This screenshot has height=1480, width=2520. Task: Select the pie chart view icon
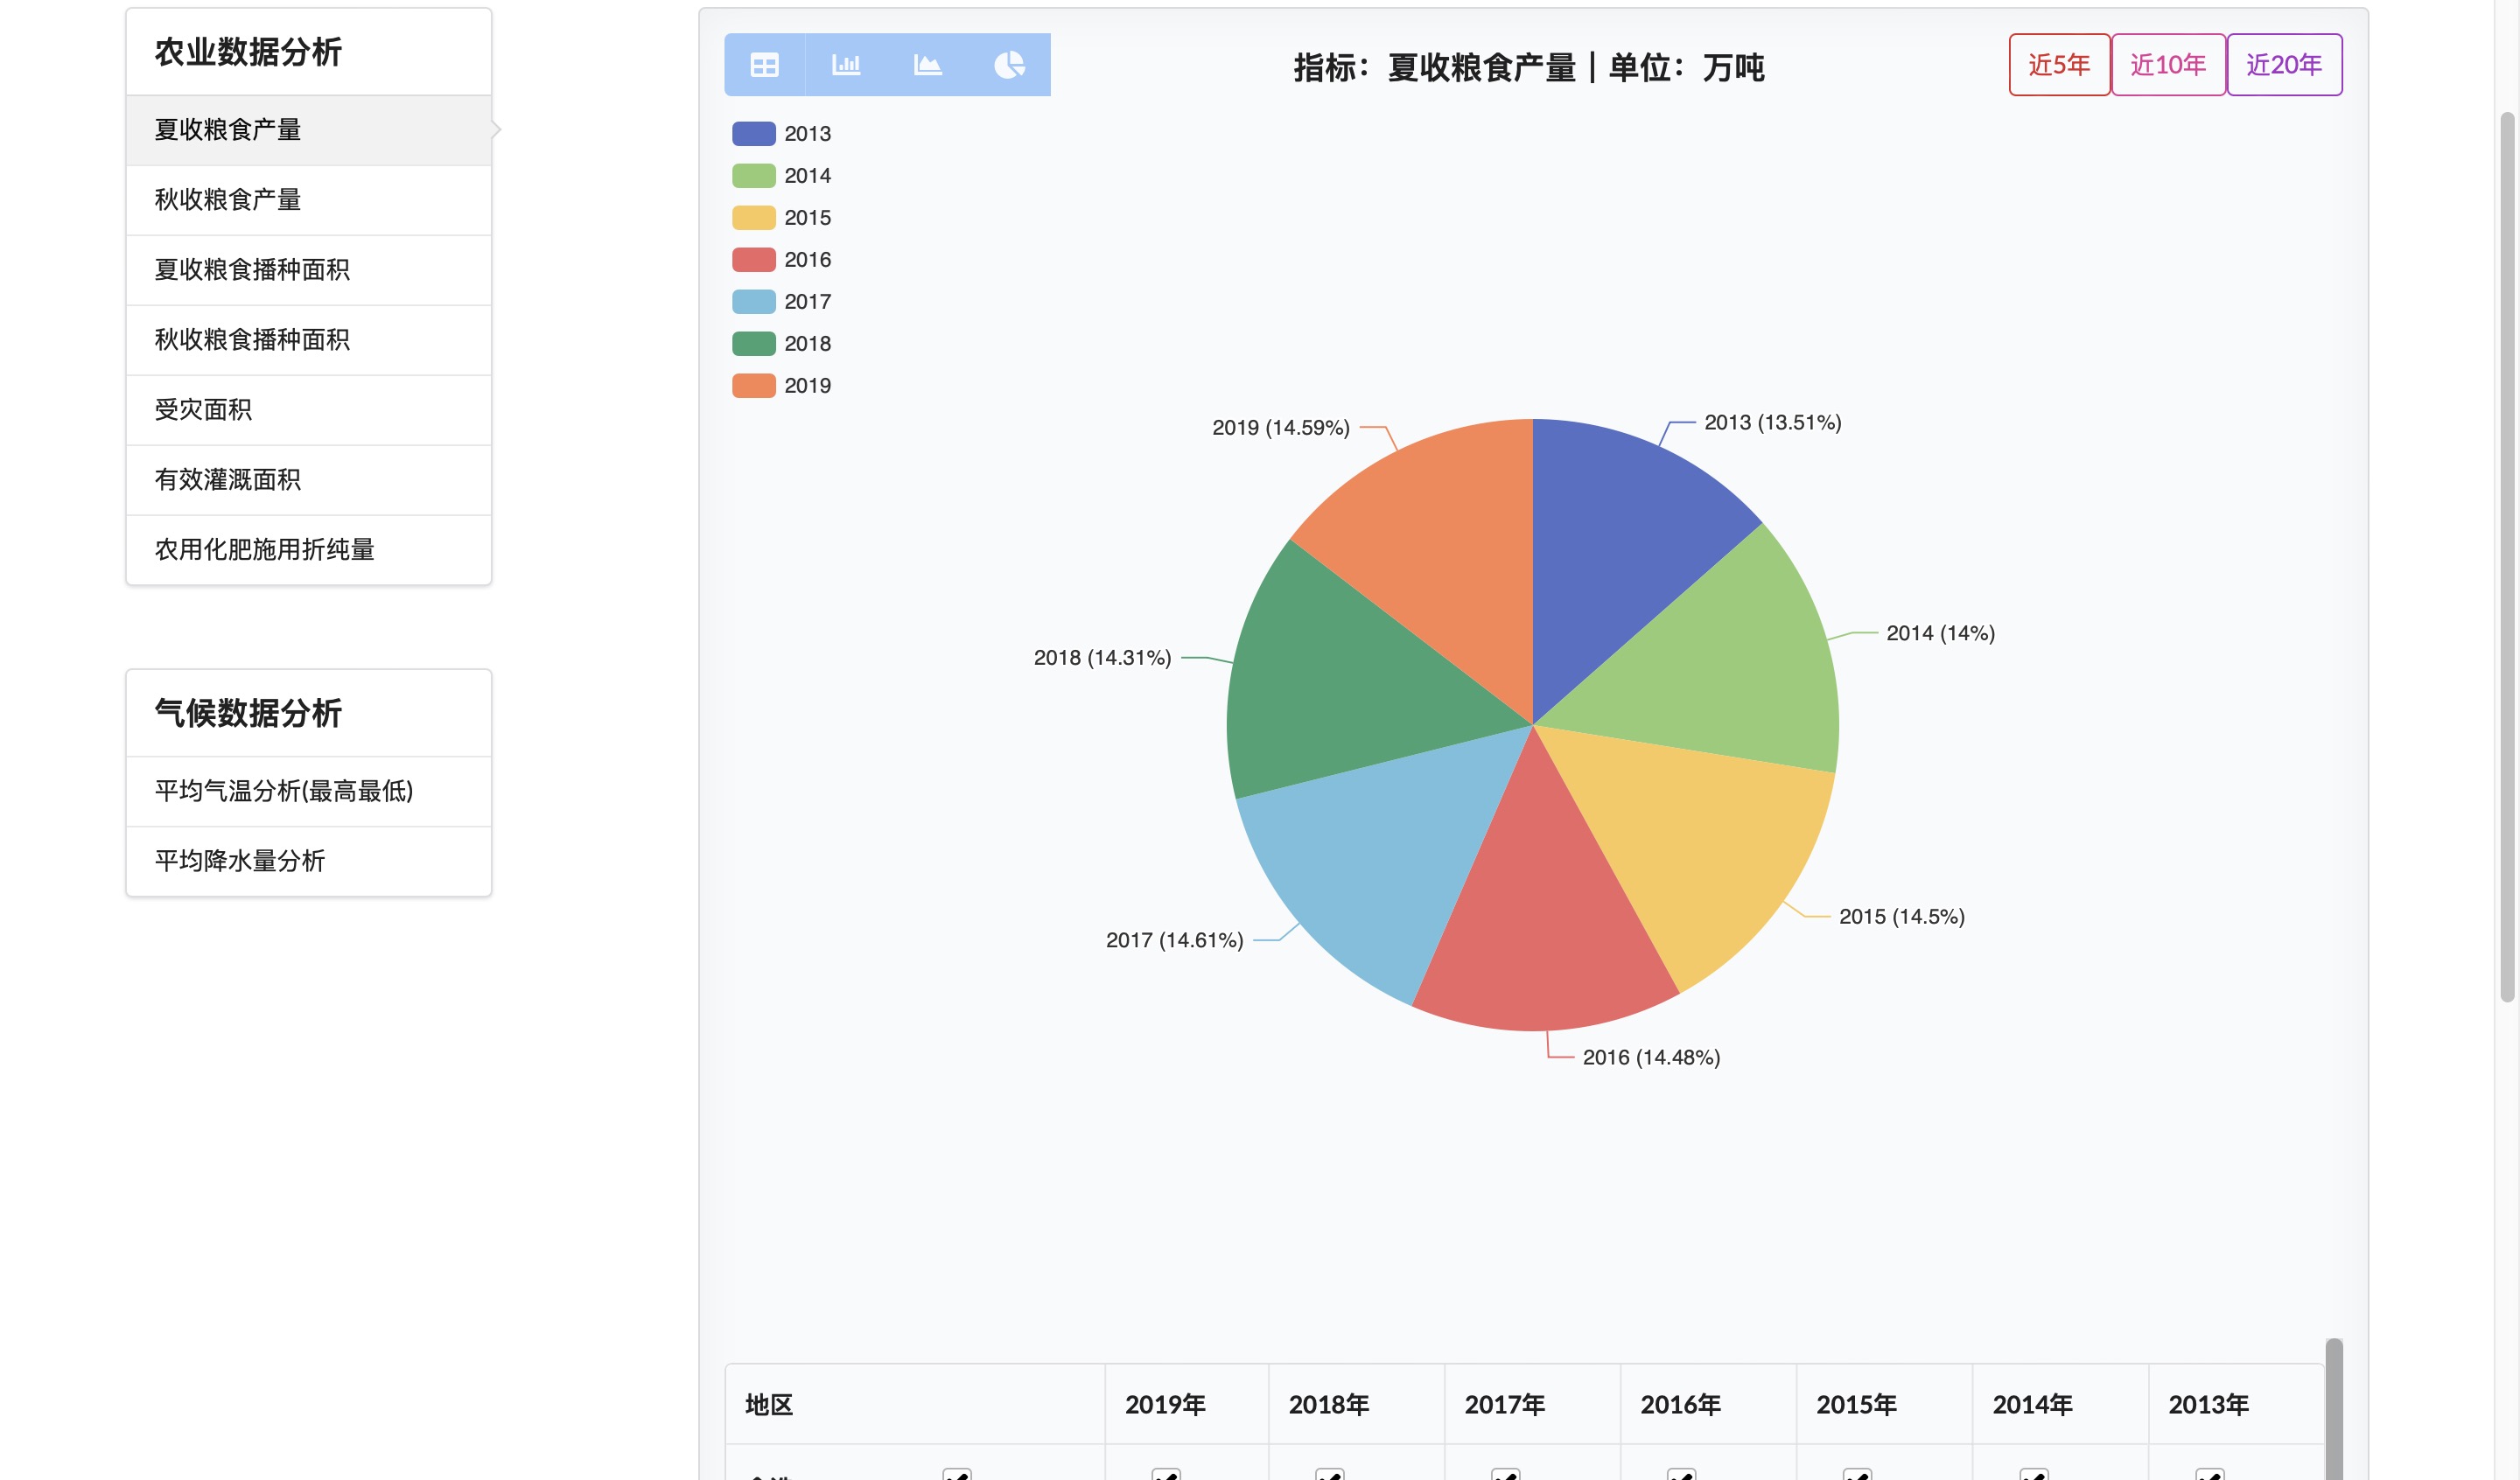1009,65
